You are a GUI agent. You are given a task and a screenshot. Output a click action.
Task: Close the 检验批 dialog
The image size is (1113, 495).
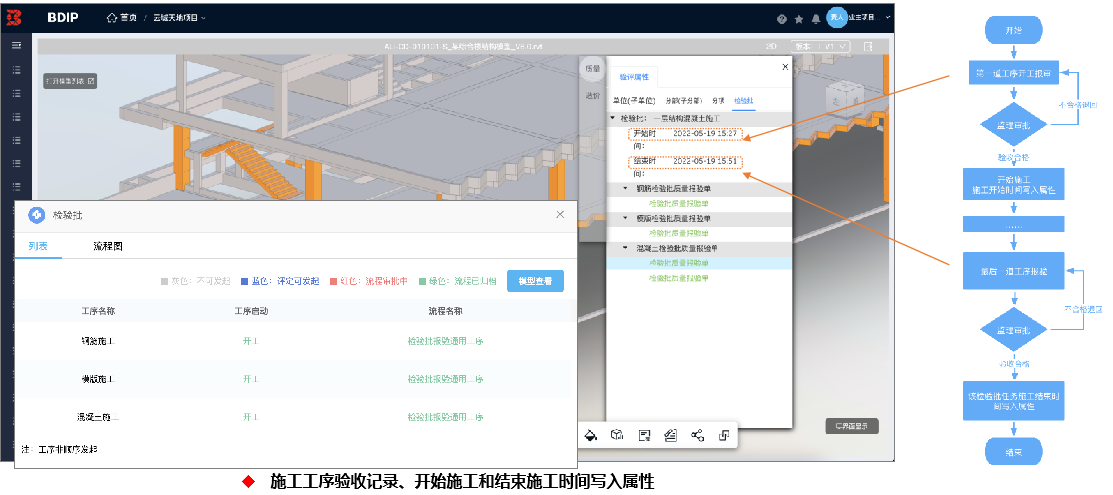click(x=560, y=215)
